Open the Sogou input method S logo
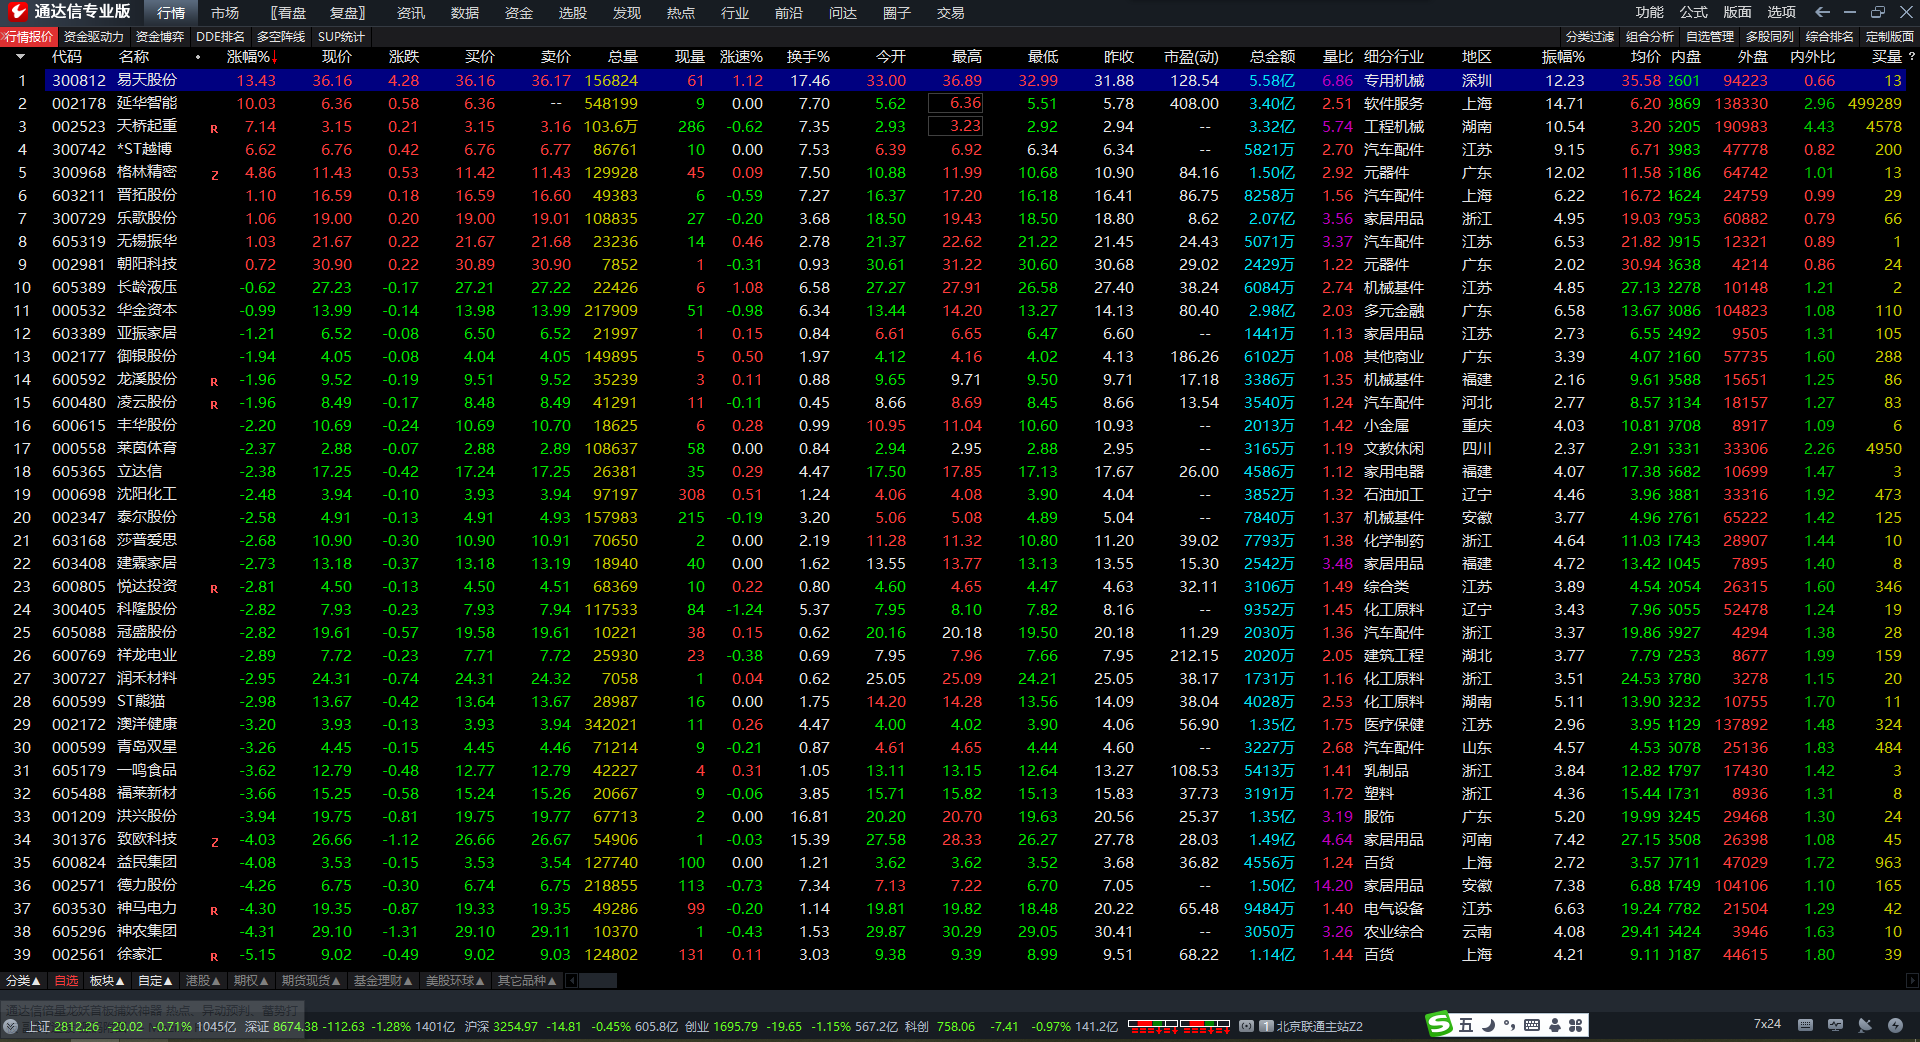1920x1042 pixels. coord(1439,1024)
